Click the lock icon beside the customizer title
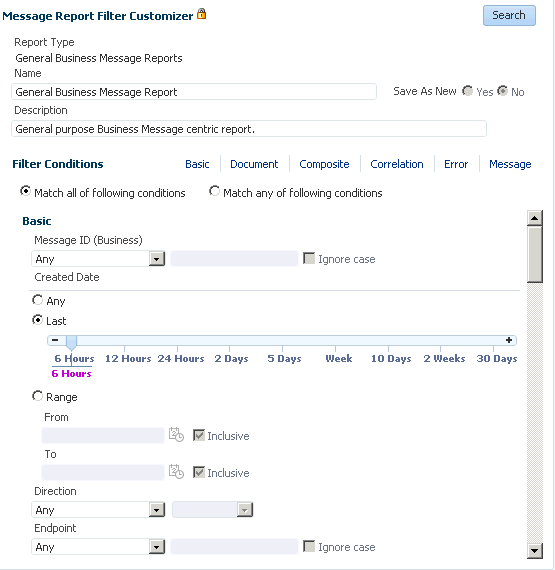The image size is (555, 570). point(201,14)
